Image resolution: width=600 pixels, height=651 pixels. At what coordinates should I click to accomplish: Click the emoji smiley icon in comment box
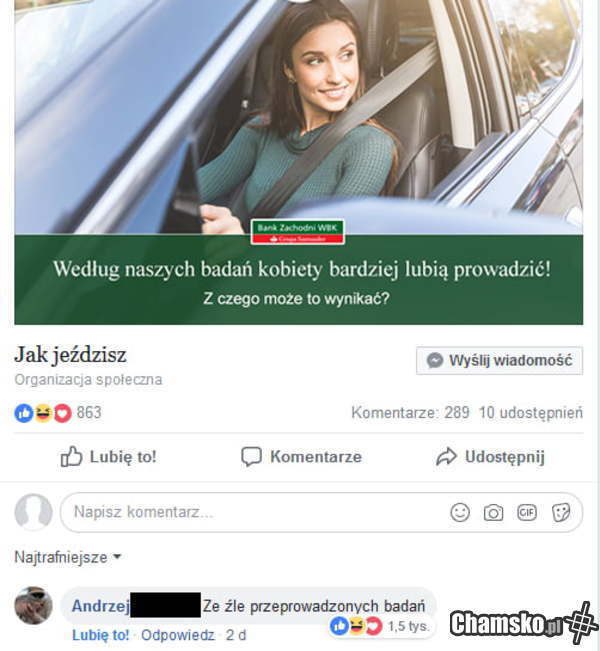[460, 512]
